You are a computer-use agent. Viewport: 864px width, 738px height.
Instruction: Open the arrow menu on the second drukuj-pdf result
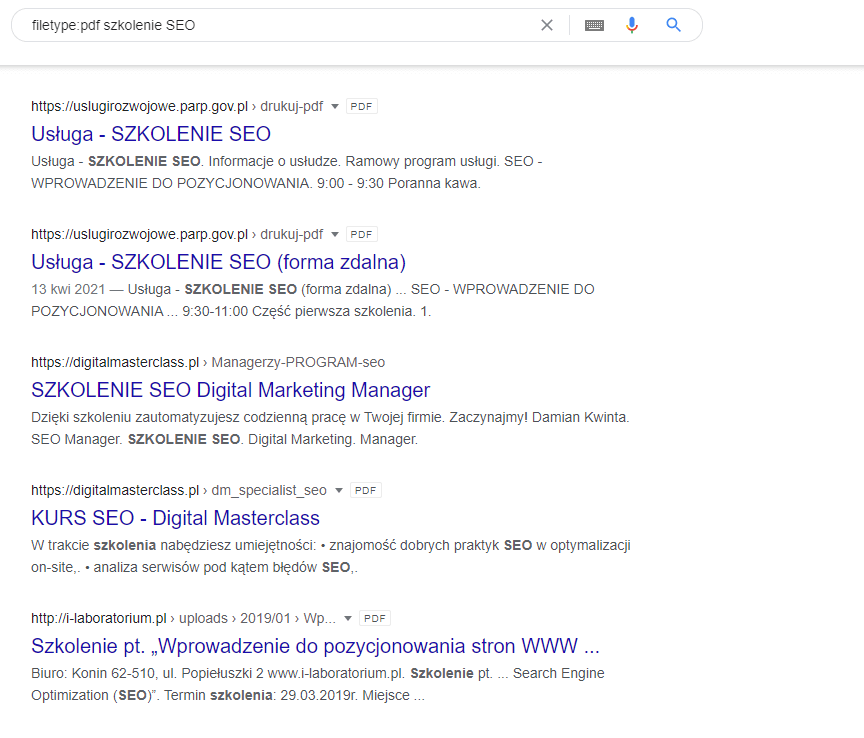coord(334,234)
